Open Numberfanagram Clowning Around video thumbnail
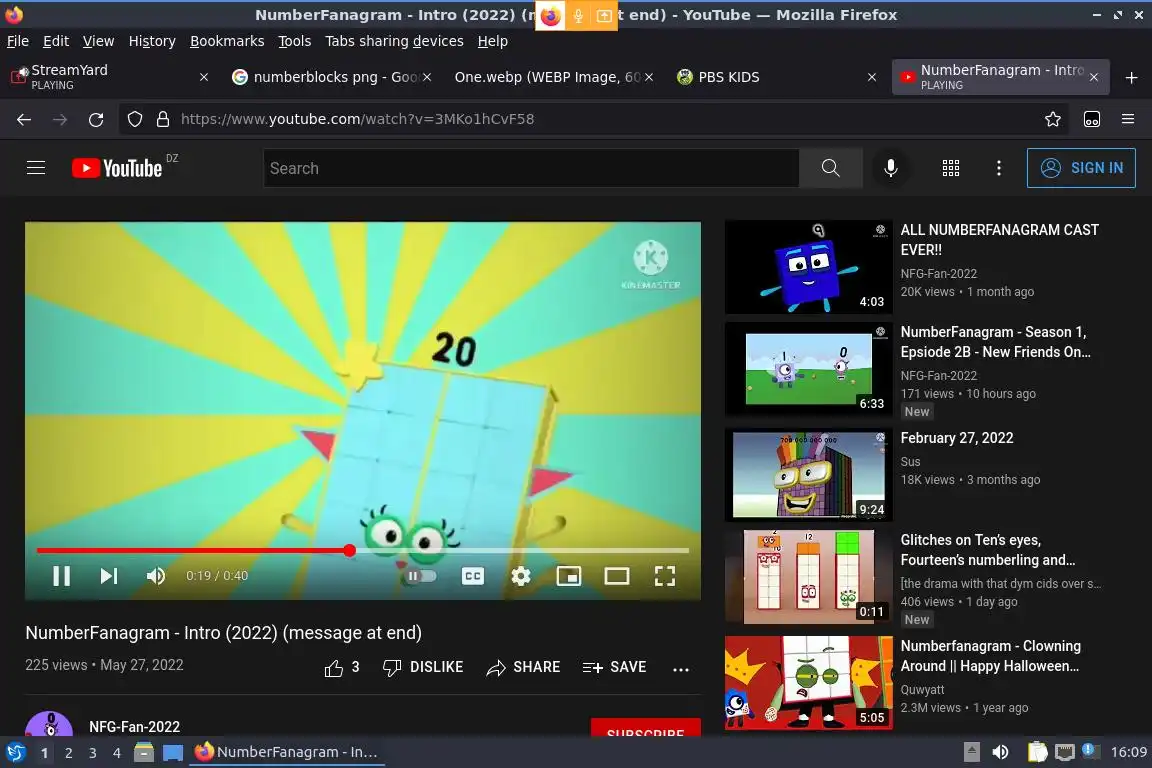 tap(808, 683)
